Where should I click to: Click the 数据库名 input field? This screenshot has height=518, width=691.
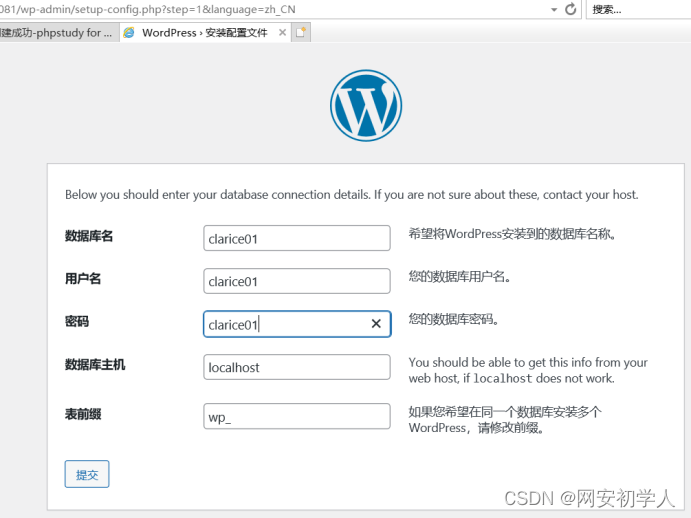pyautogui.click(x=297, y=238)
